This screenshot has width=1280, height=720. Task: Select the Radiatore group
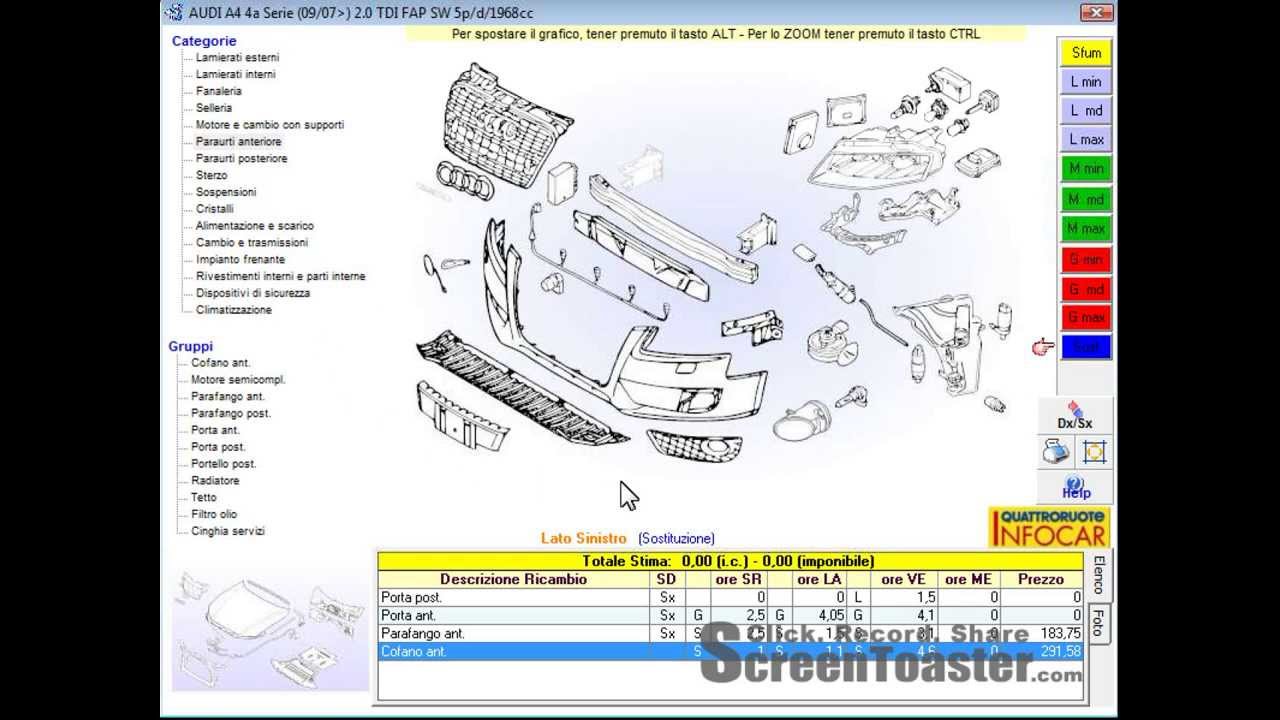tap(215, 480)
